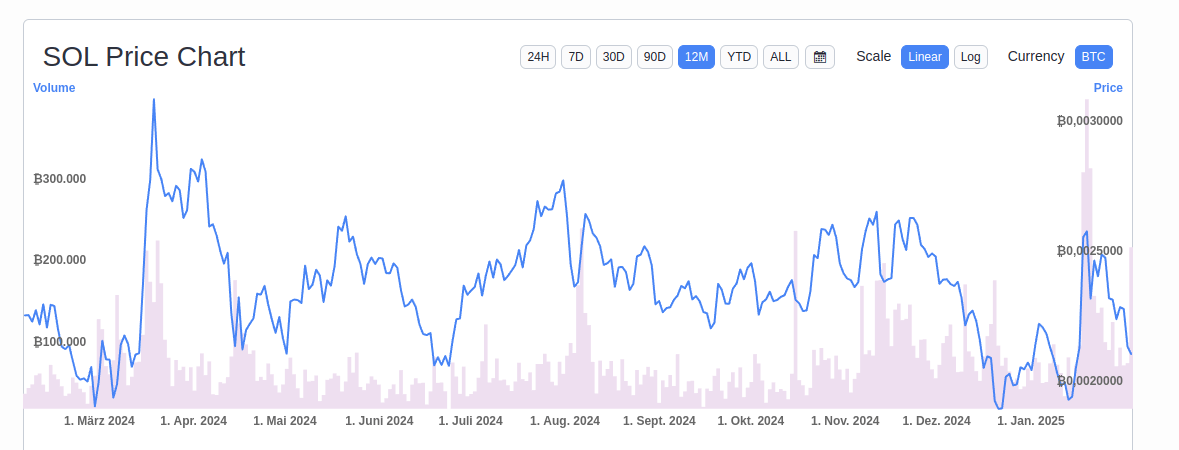Click the BTC currency button
1179x450 pixels.
[1094, 56]
